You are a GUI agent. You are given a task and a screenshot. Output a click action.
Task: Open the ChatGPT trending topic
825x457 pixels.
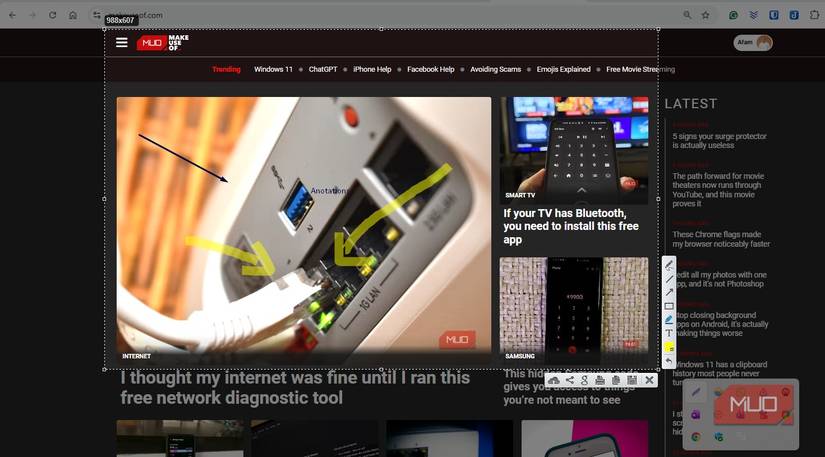(323, 69)
